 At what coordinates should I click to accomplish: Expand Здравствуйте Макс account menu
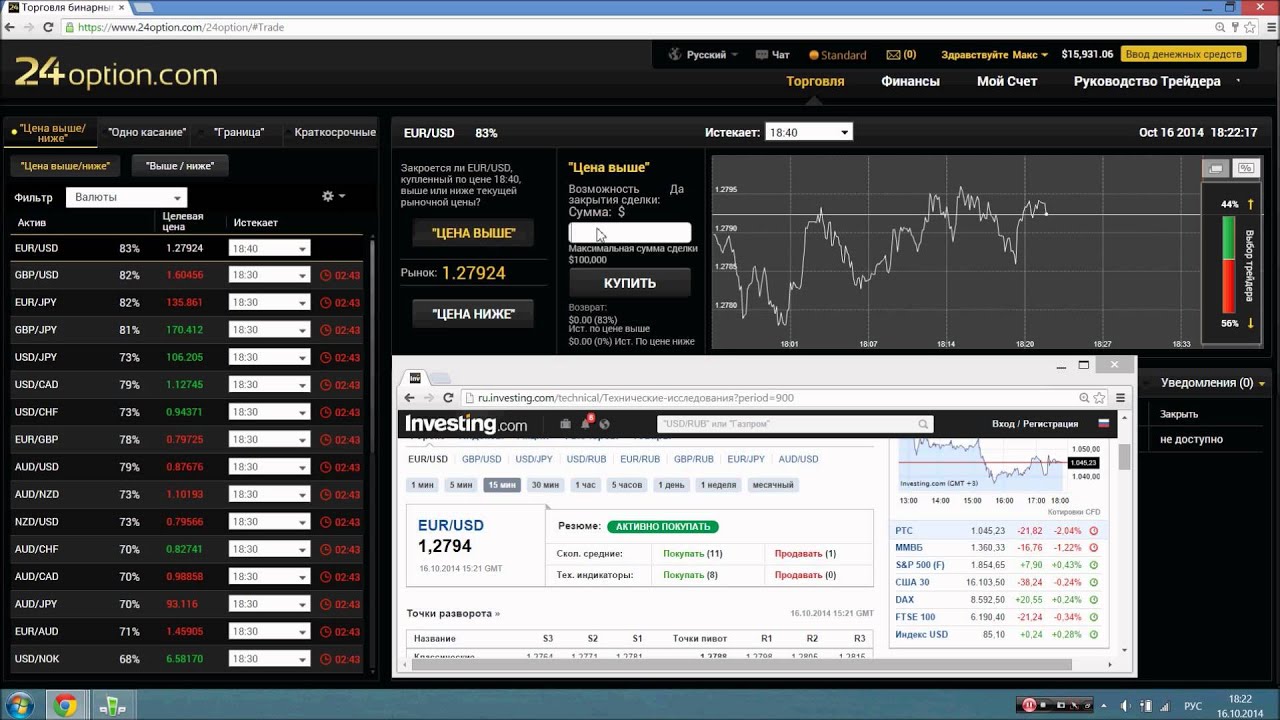[995, 55]
